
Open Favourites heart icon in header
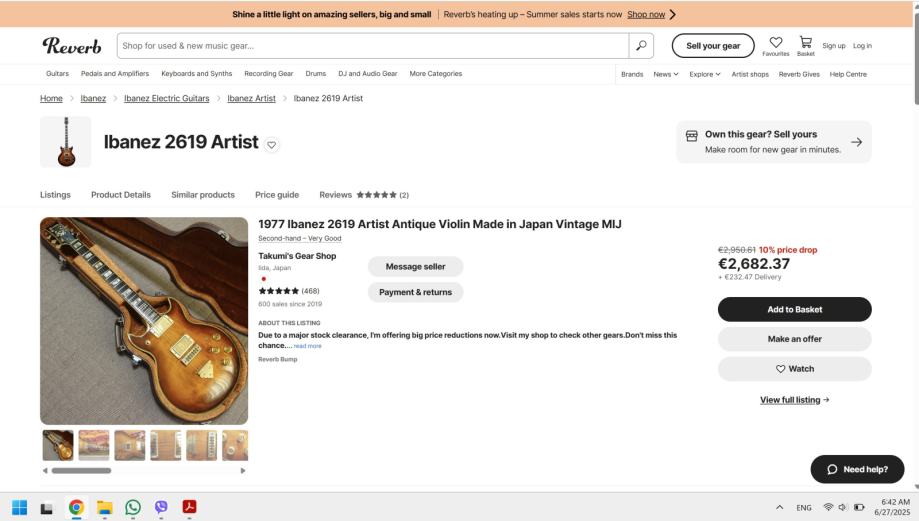[x=776, y=43]
